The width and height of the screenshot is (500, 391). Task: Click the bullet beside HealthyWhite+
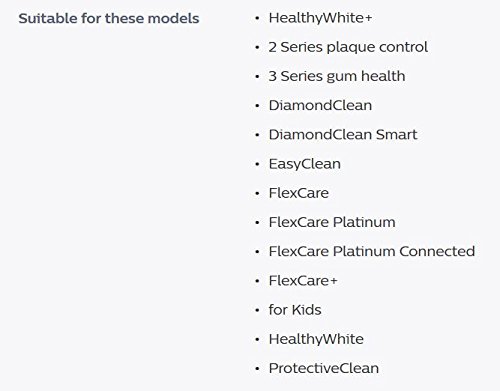pyautogui.click(x=257, y=18)
